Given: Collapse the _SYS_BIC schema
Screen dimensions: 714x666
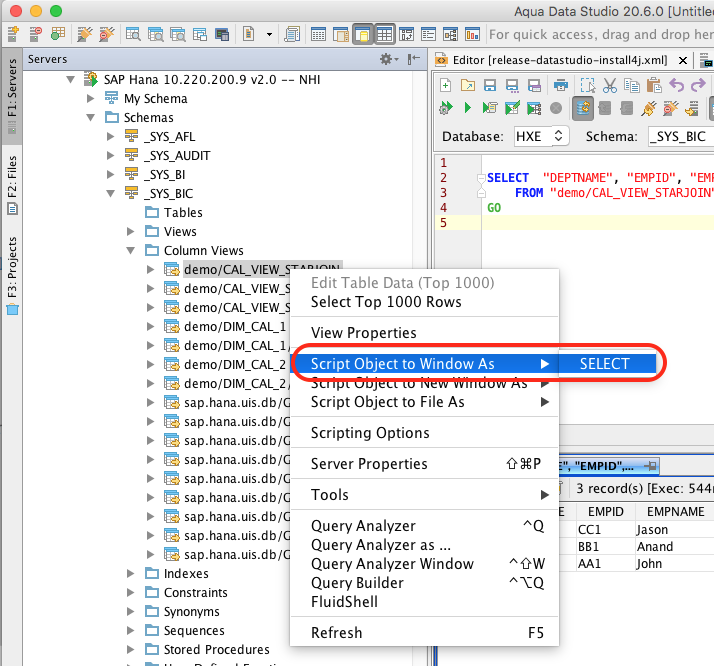Looking at the screenshot, I should pyautogui.click(x=111, y=193).
